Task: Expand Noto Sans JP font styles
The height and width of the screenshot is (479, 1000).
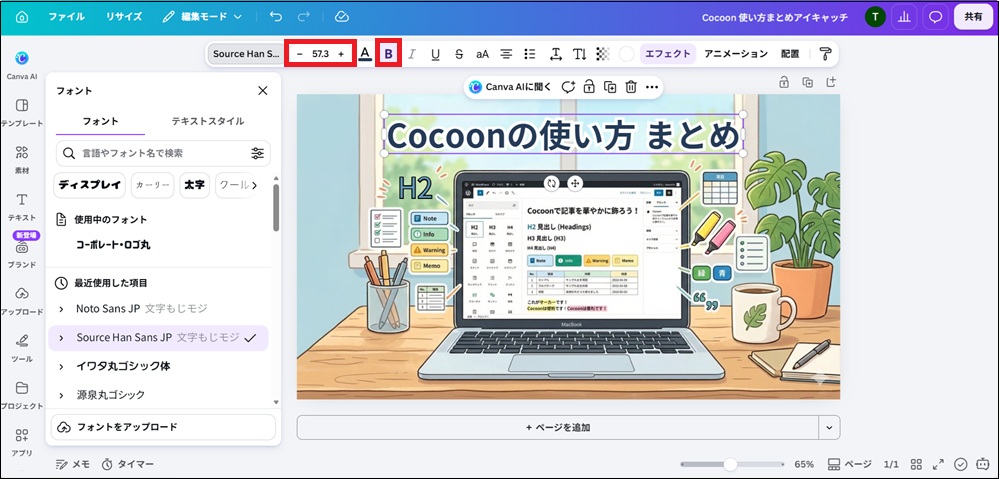Action: point(61,309)
